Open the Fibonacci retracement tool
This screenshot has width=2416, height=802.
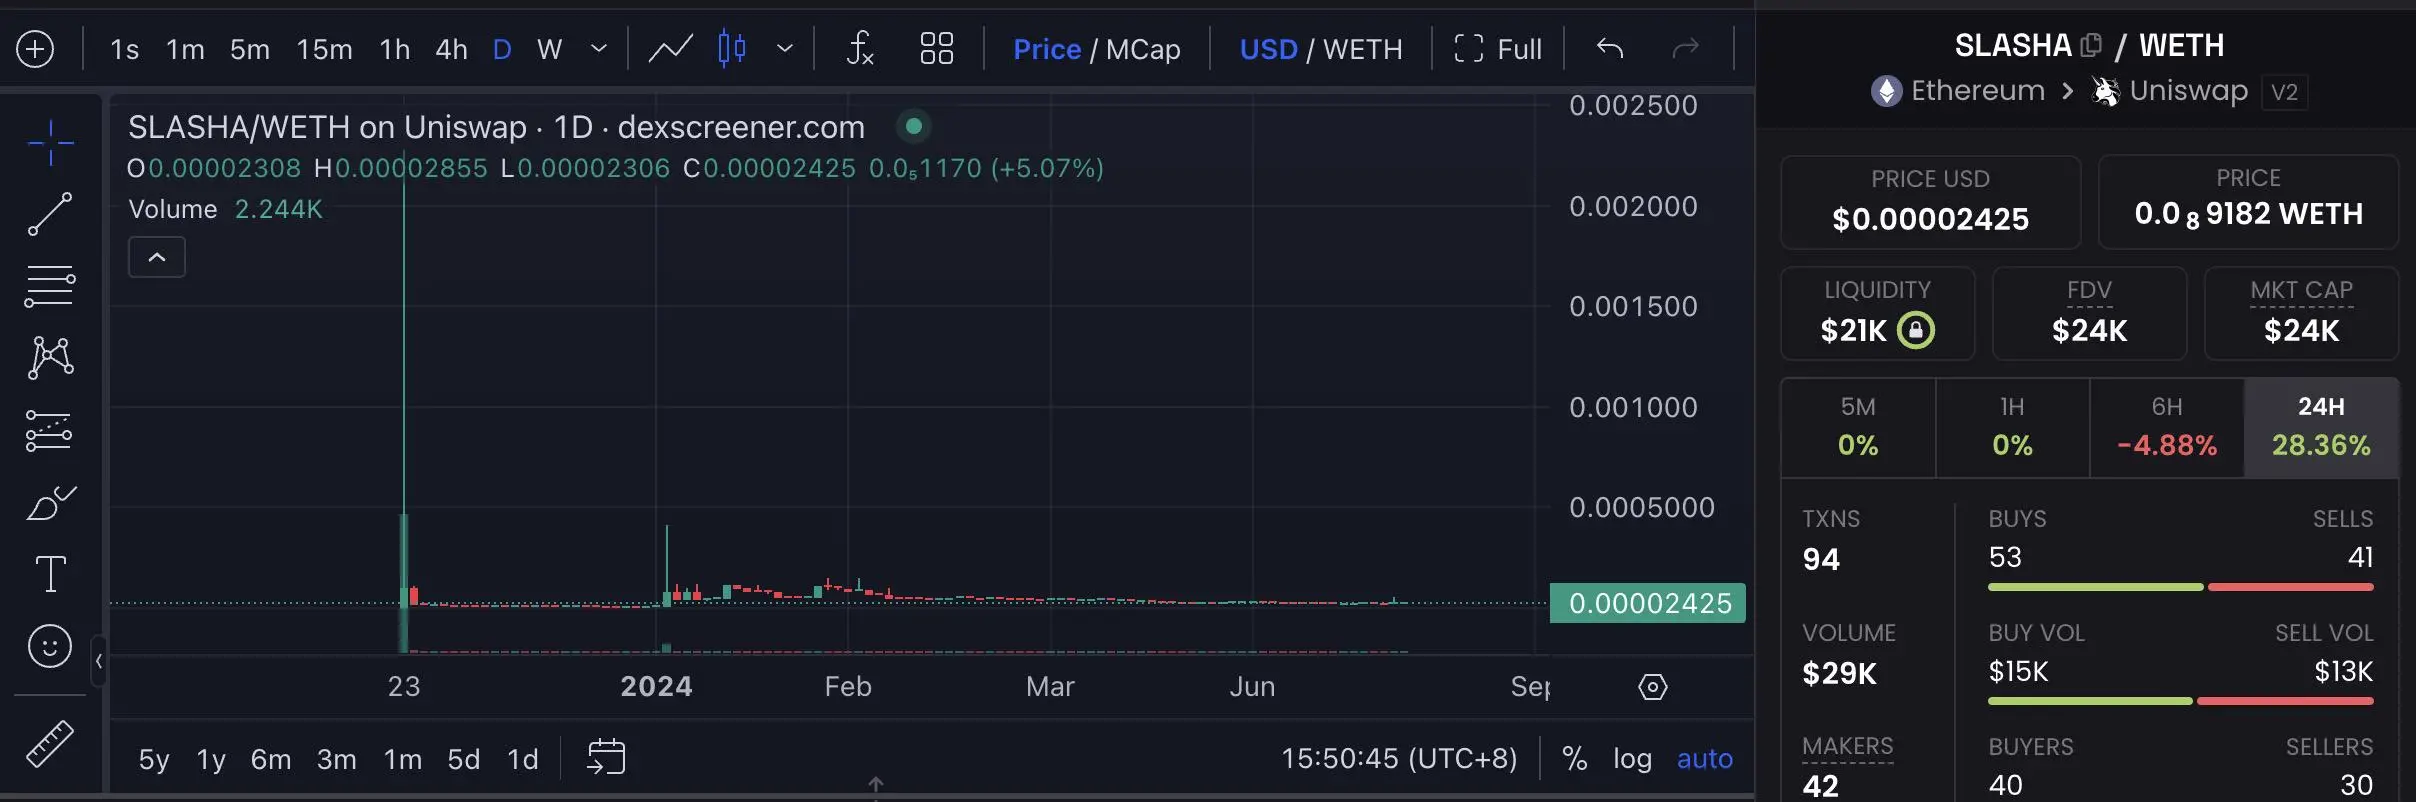tap(50, 286)
